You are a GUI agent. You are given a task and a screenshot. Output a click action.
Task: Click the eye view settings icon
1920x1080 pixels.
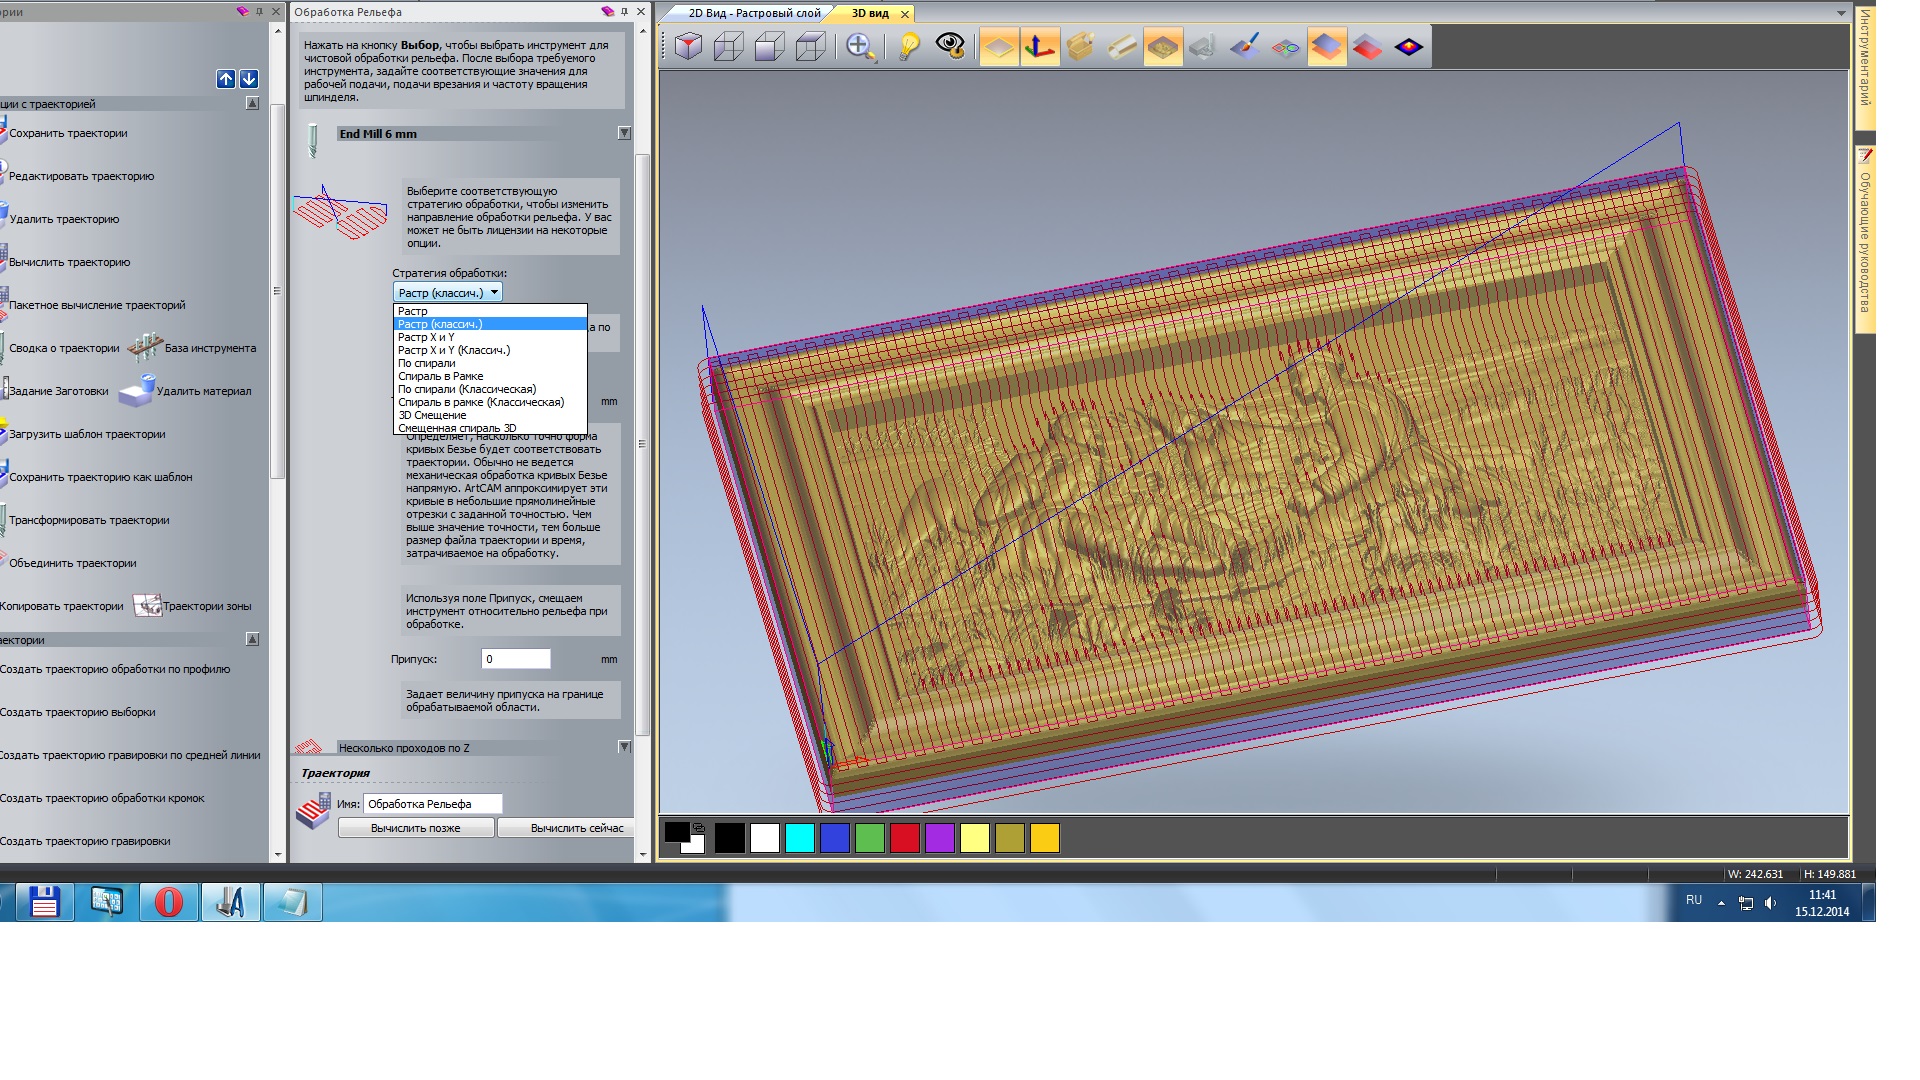click(949, 47)
